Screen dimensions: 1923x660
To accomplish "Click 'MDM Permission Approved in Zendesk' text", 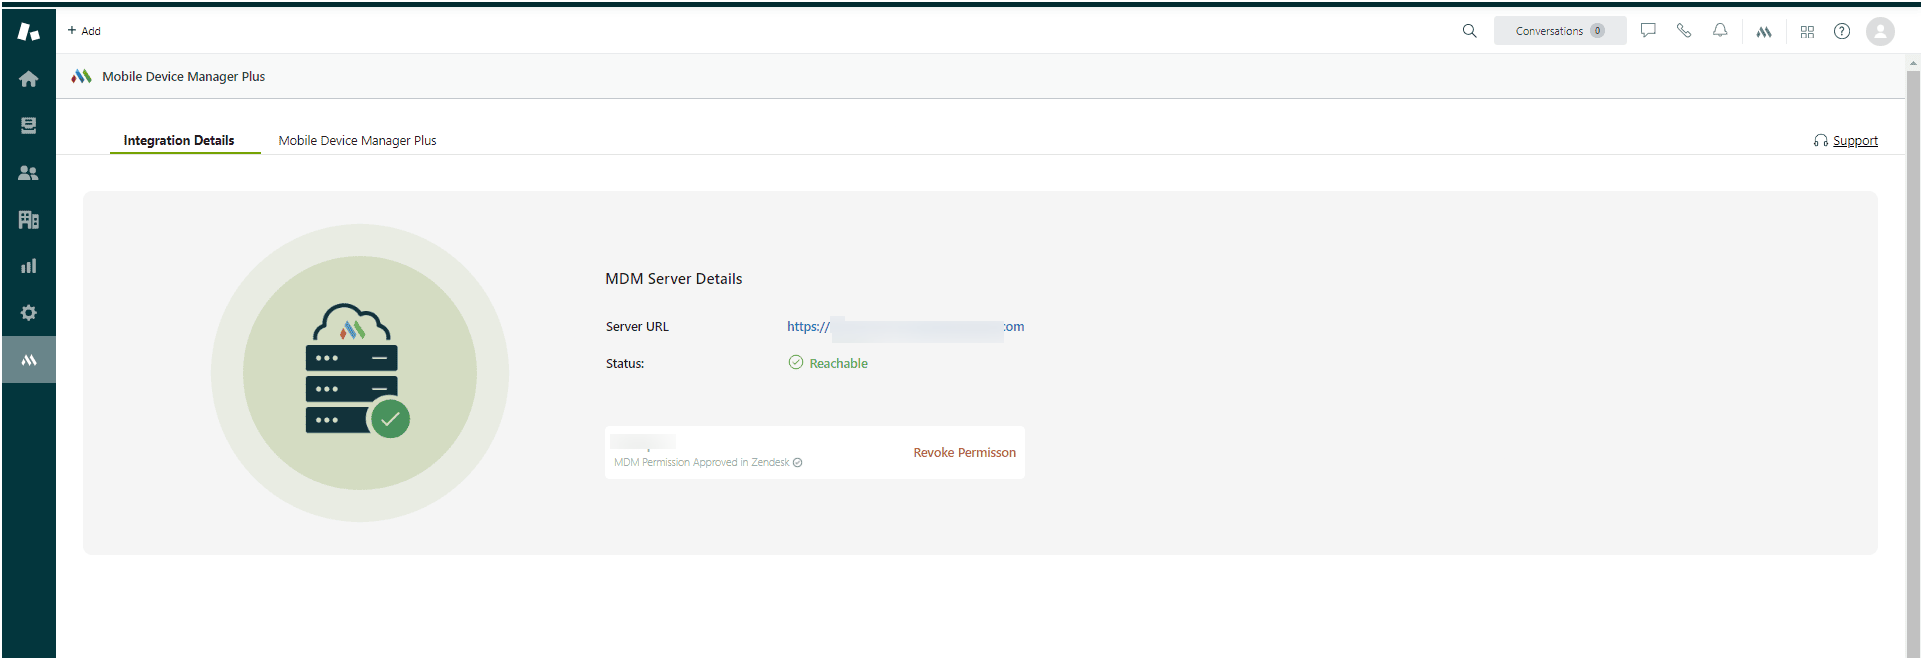I will click(x=701, y=463).
